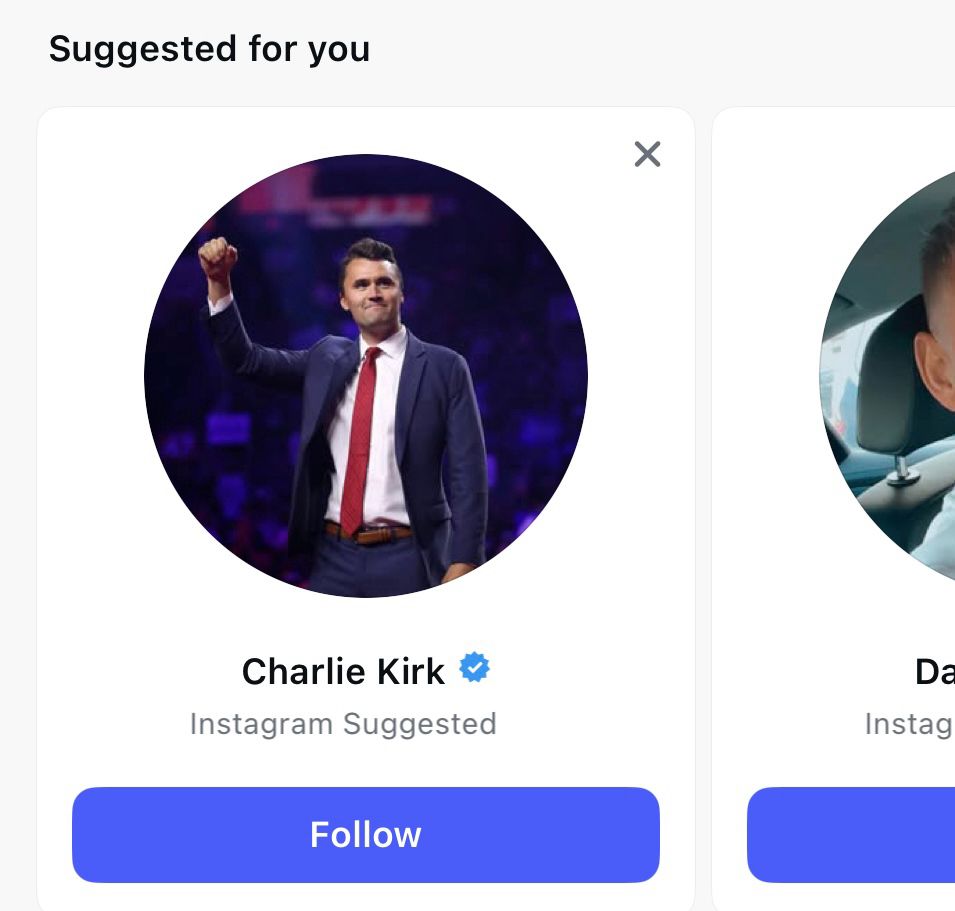Click the blue verified badge beside Charlie Kirk
955x911 pixels.
[x=474, y=668]
